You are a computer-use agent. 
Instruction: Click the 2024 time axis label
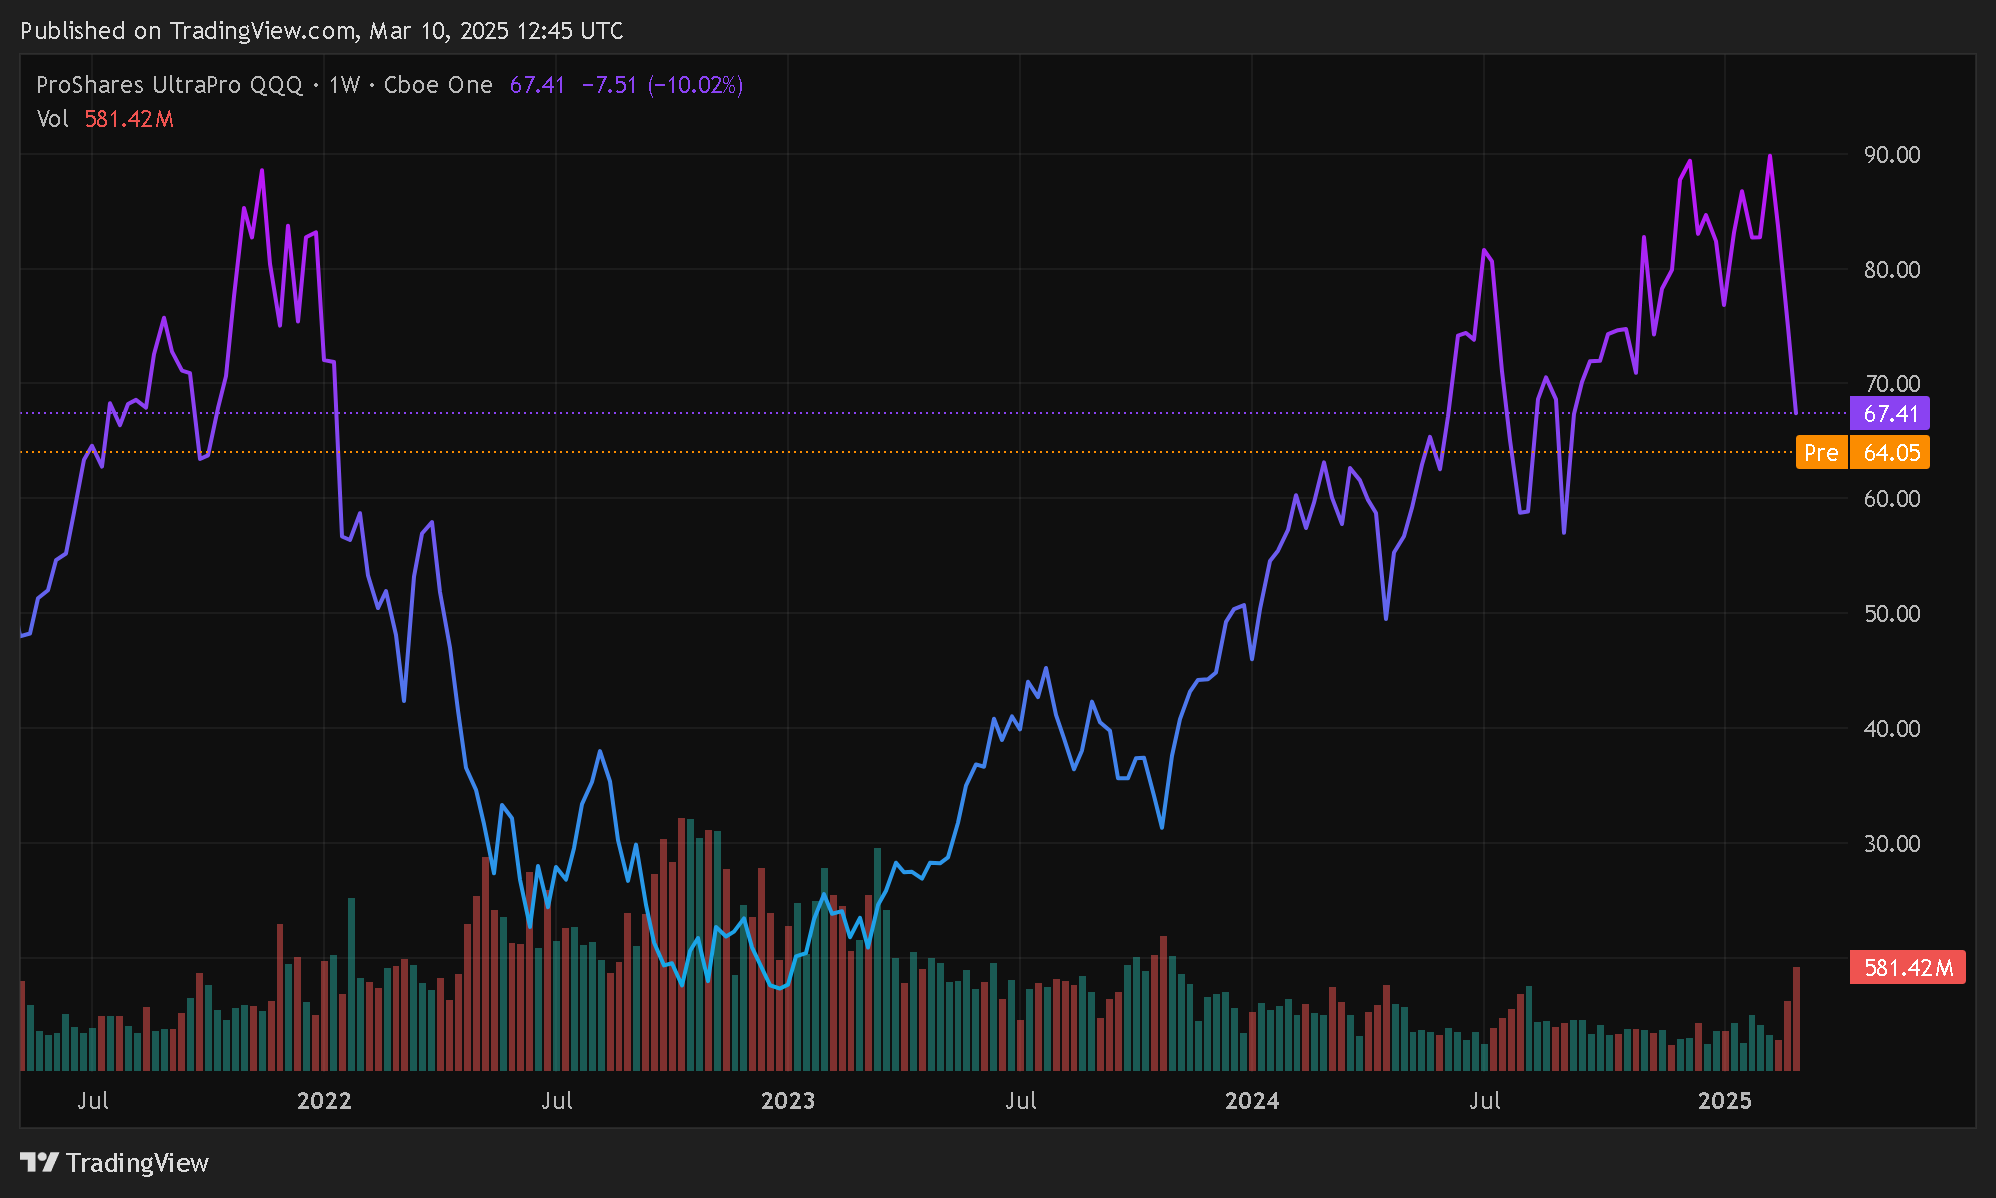[1252, 1101]
